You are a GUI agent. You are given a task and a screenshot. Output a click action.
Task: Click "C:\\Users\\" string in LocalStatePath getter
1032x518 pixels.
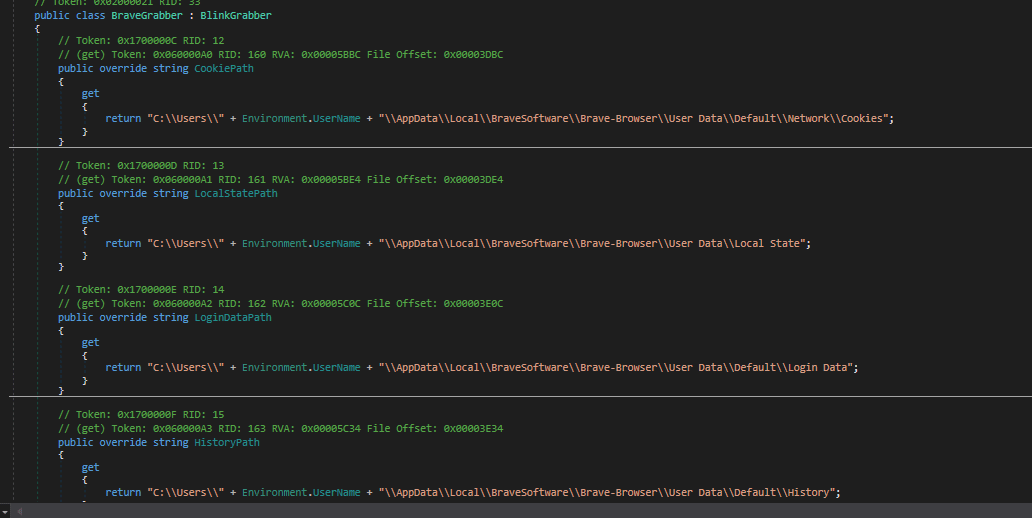click(186, 244)
